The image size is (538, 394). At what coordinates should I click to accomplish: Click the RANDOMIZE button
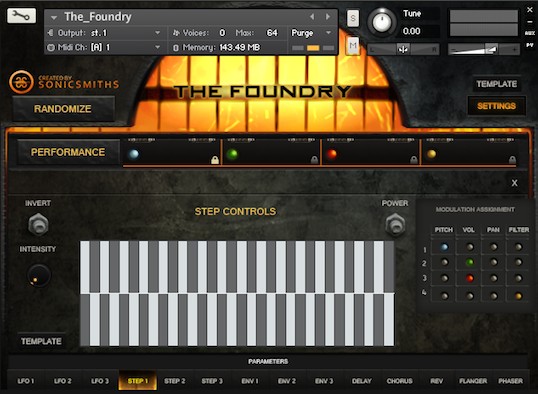(63, 109)
